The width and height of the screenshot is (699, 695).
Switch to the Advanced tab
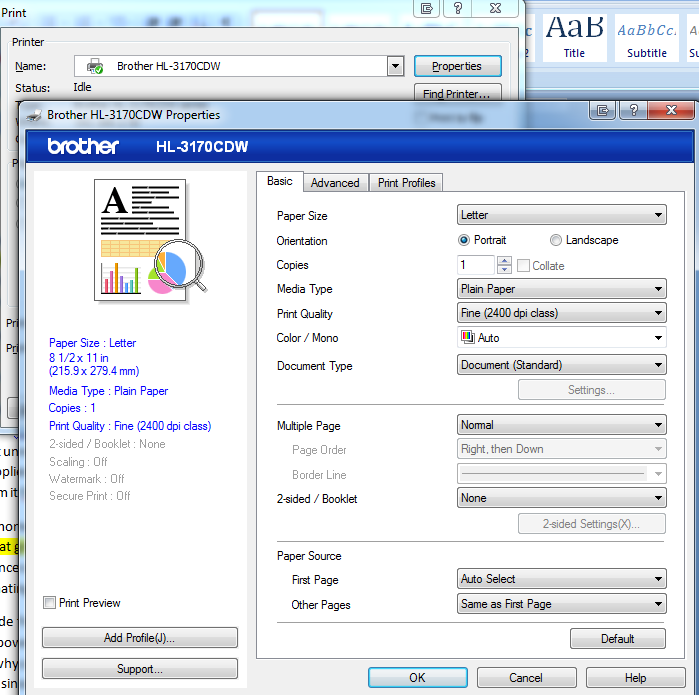coord(335,183)
